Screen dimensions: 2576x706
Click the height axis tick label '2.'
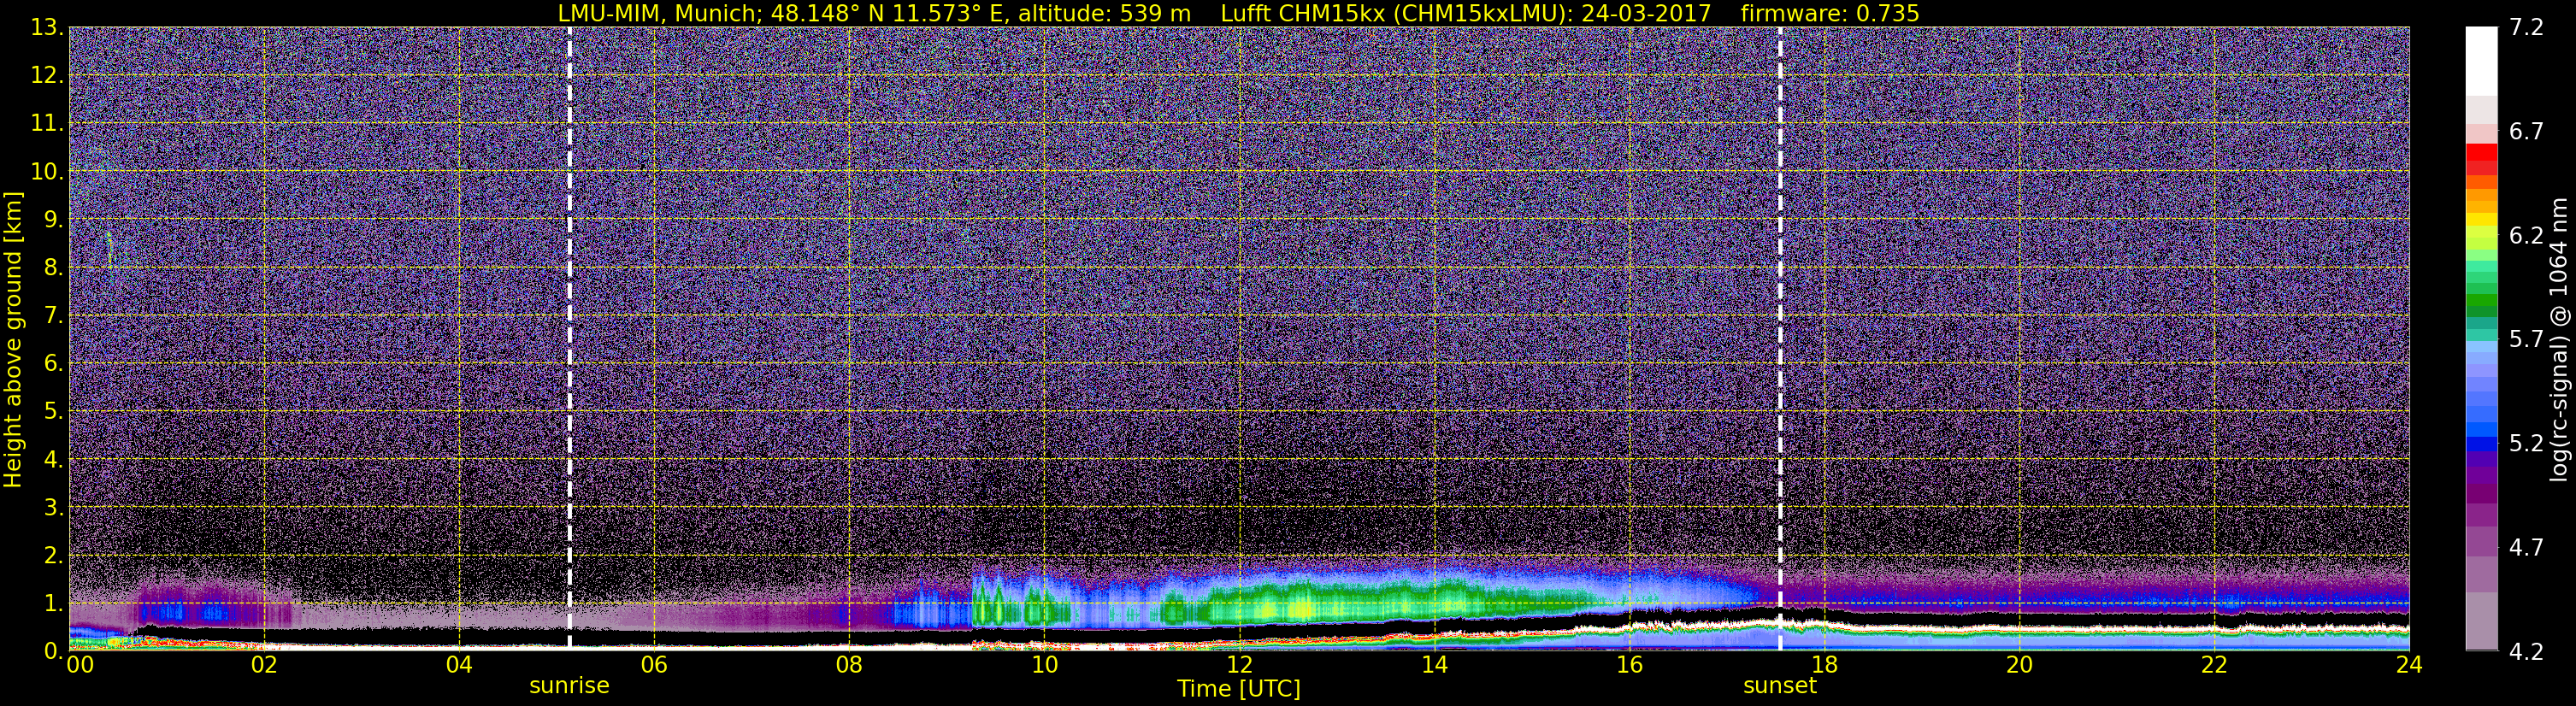click(53, 555)
